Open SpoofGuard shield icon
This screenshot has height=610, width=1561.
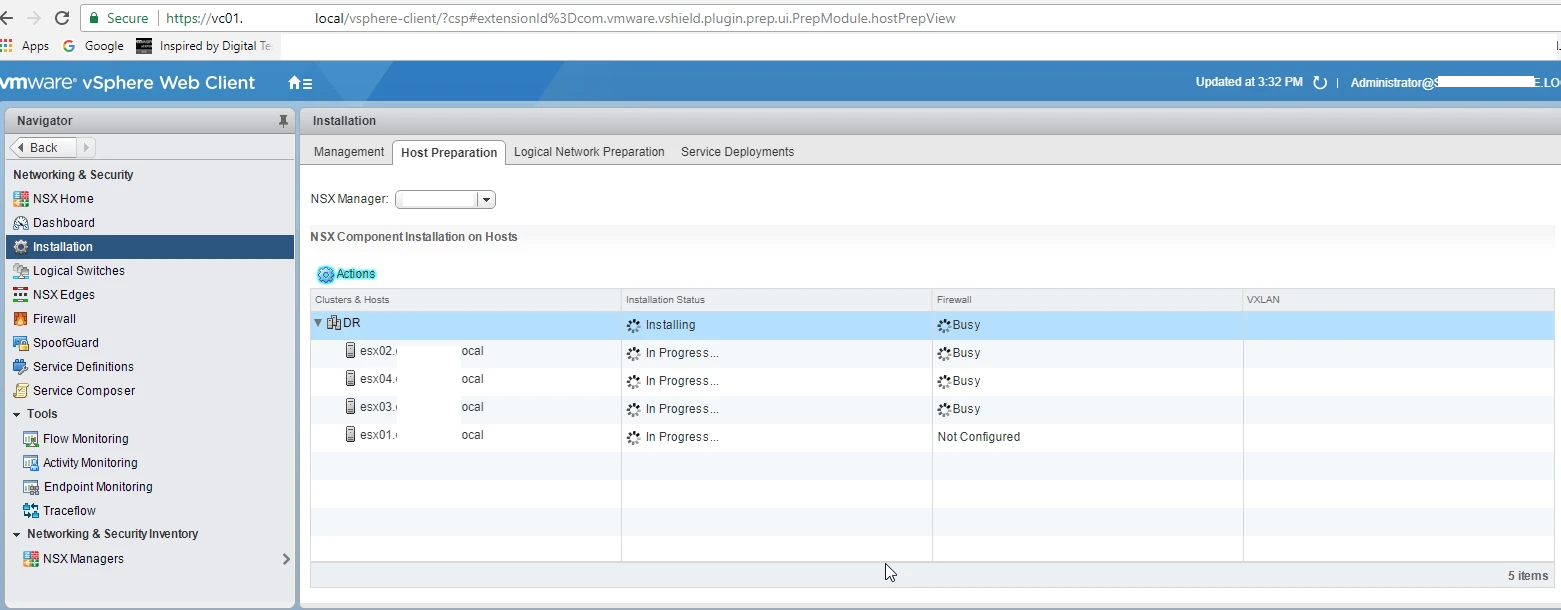[21, 343]
